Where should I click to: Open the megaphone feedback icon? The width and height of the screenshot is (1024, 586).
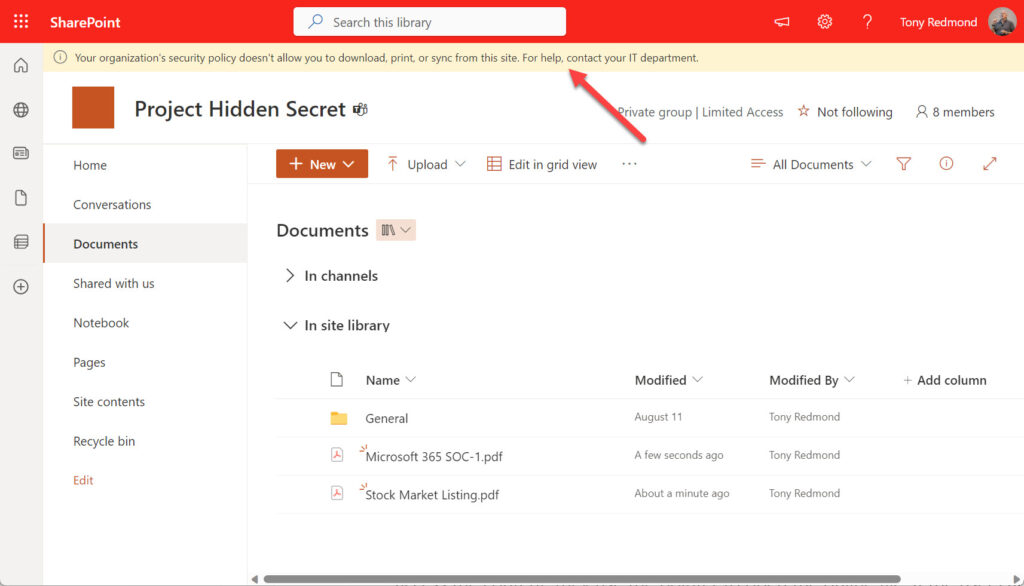[x=782, y=22]
